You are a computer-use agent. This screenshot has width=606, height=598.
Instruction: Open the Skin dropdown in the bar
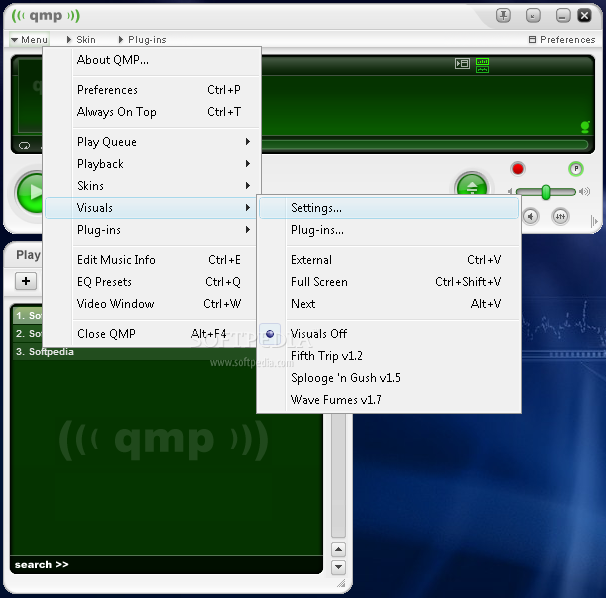(81, 40)
